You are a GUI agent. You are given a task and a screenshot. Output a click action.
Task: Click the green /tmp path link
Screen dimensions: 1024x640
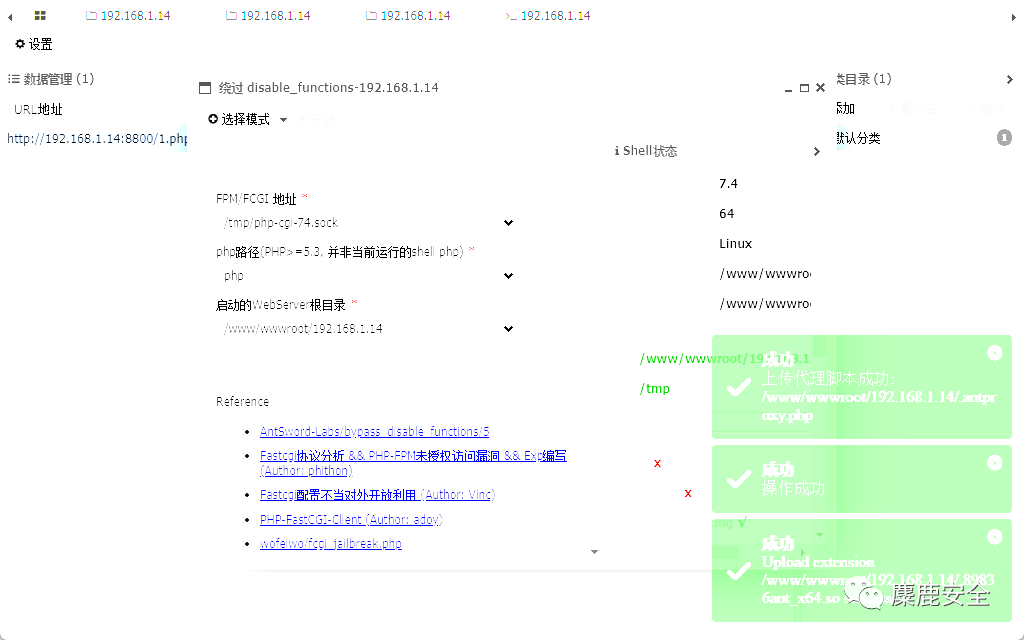655,388
